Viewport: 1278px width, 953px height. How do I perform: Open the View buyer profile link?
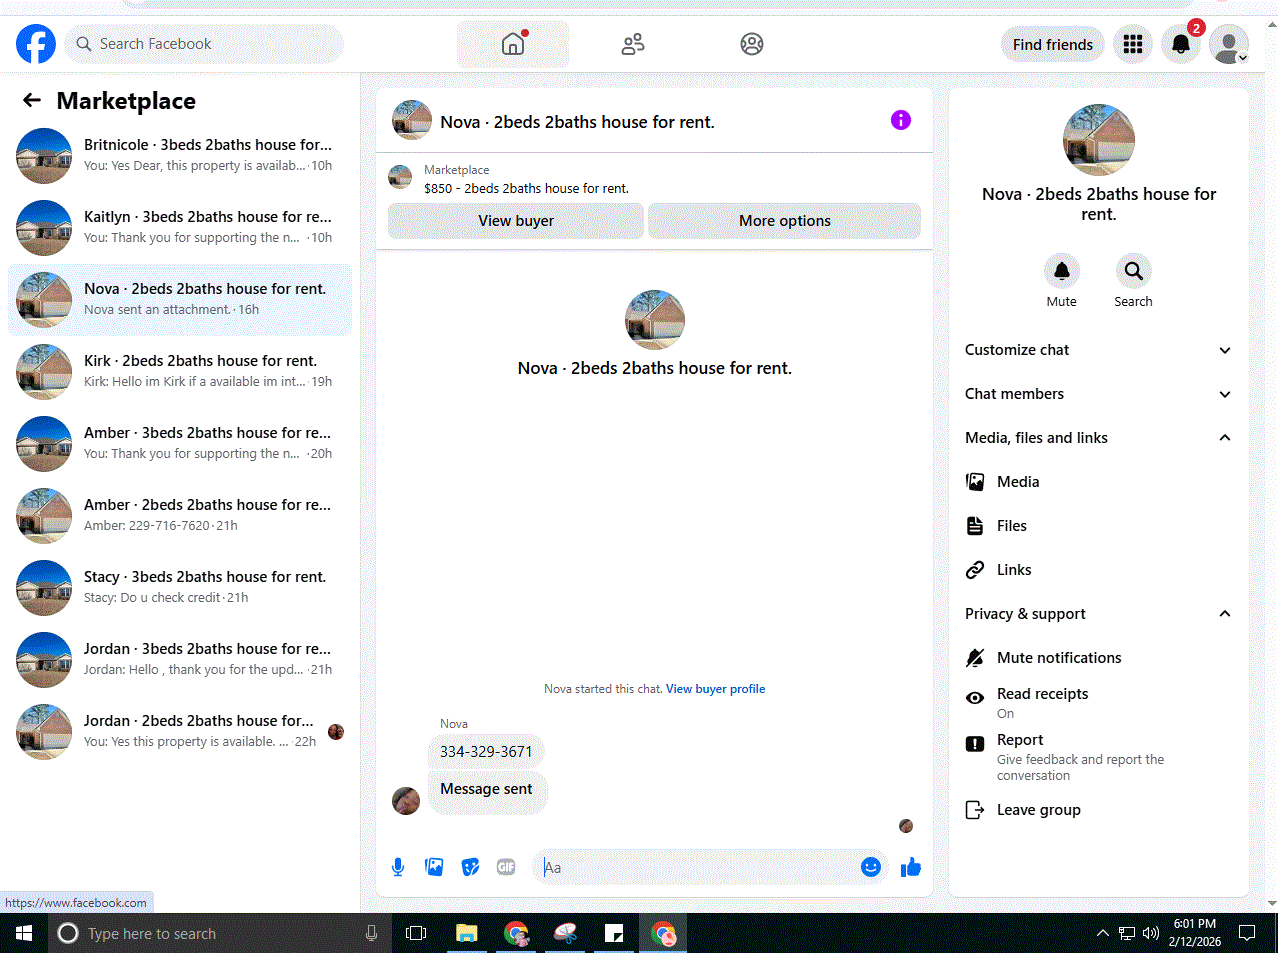pos(716,689)
